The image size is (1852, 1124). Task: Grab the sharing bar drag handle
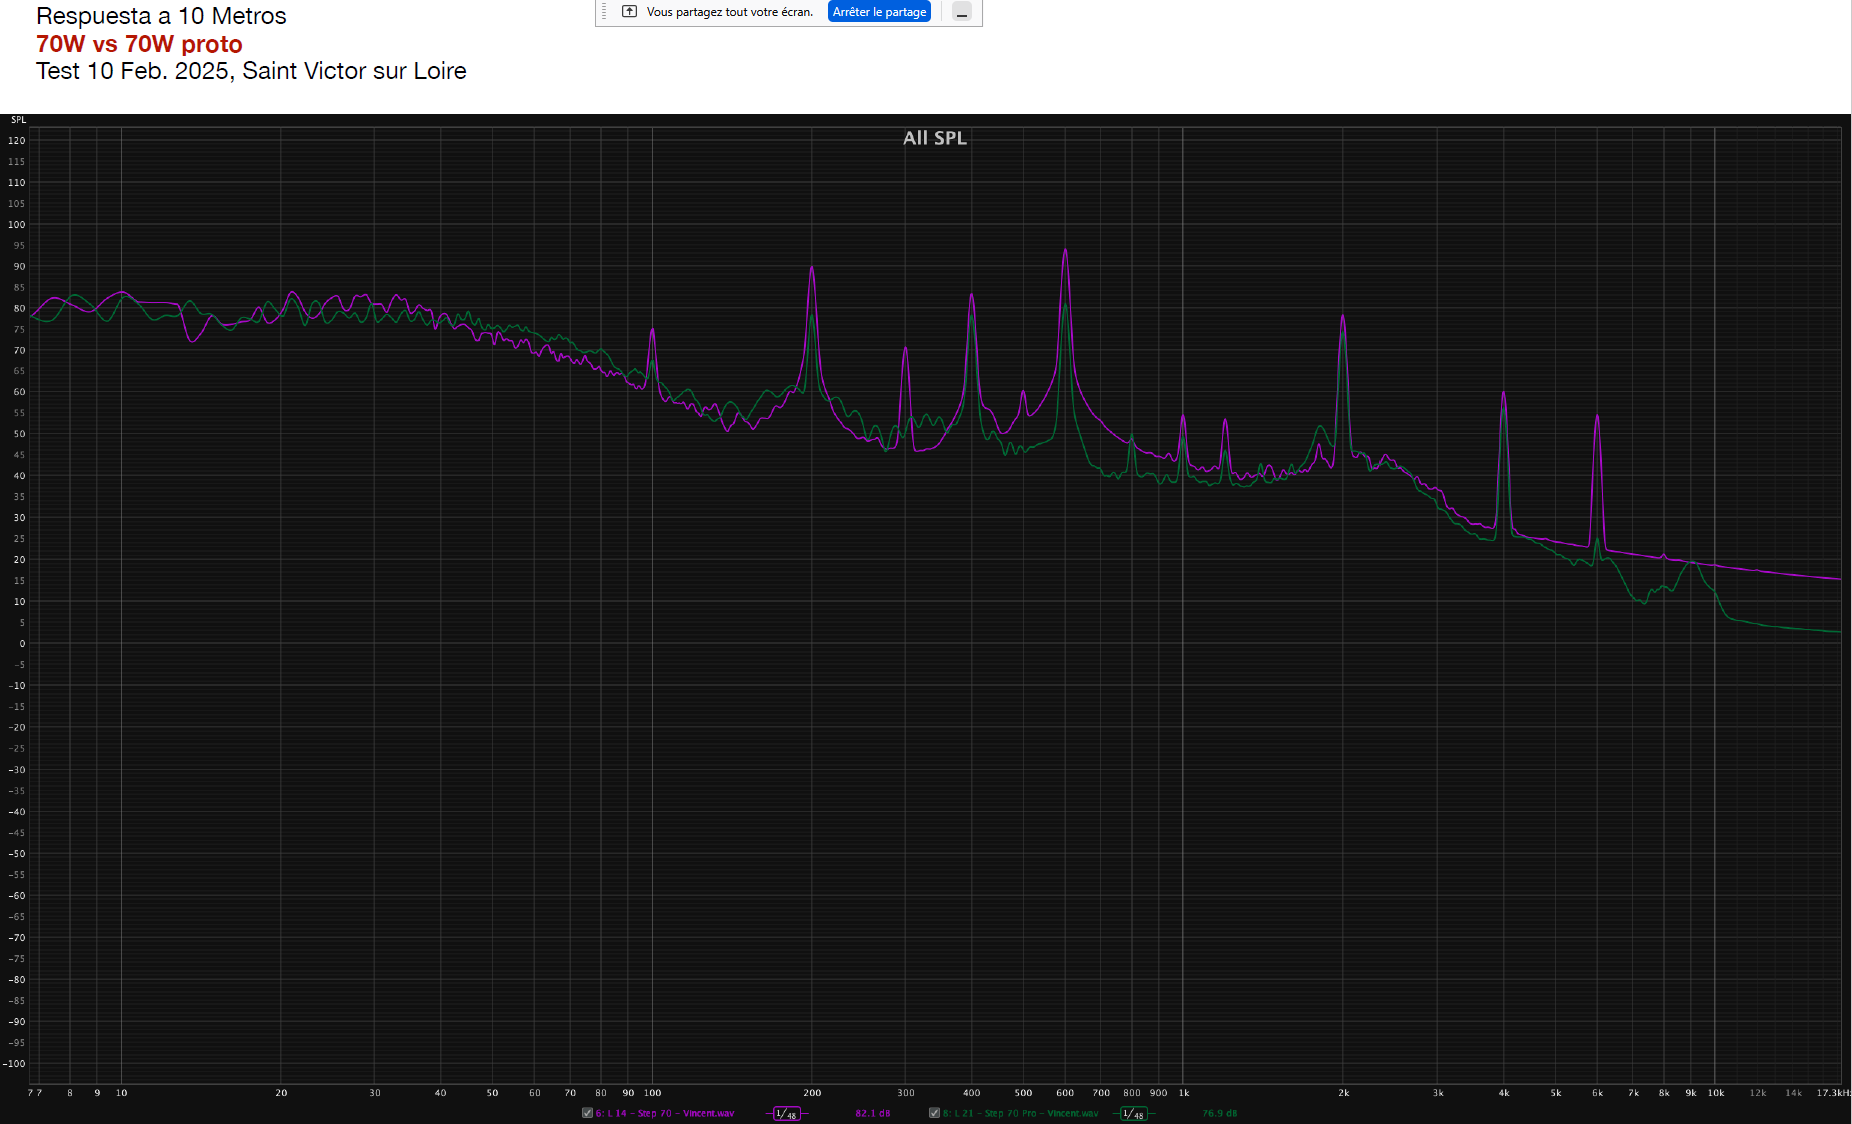tap(604, 12)
